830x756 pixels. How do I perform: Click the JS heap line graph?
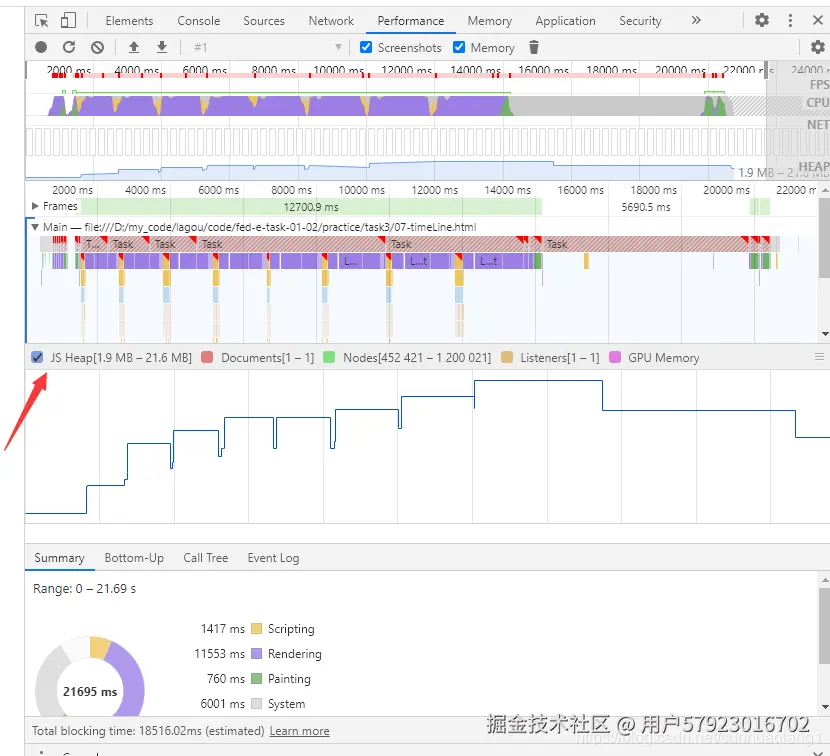click(x=427, y=446)
